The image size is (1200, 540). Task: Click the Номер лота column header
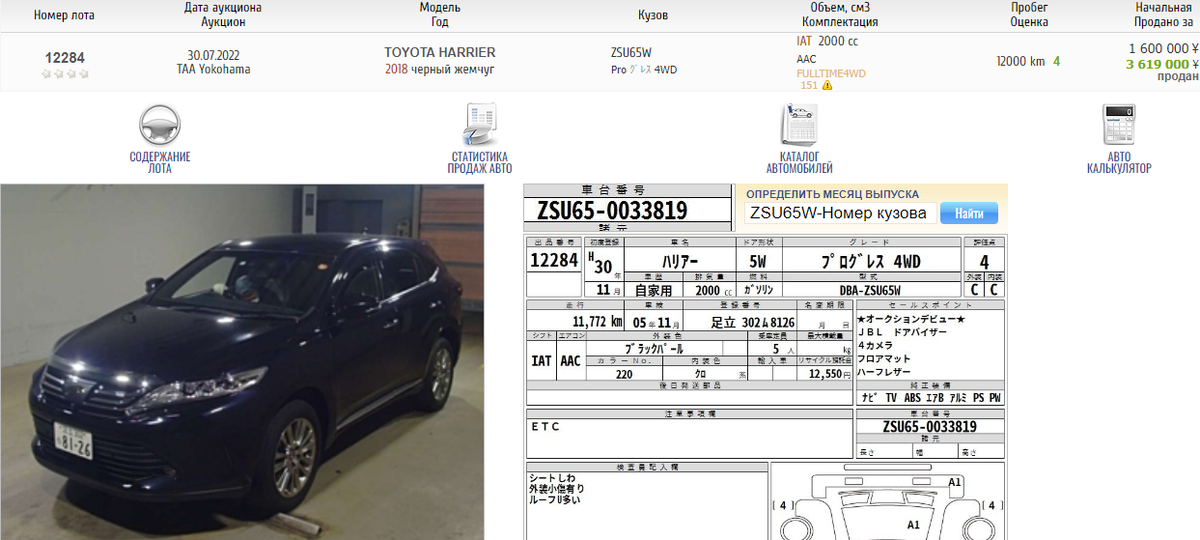click(65, 15)
